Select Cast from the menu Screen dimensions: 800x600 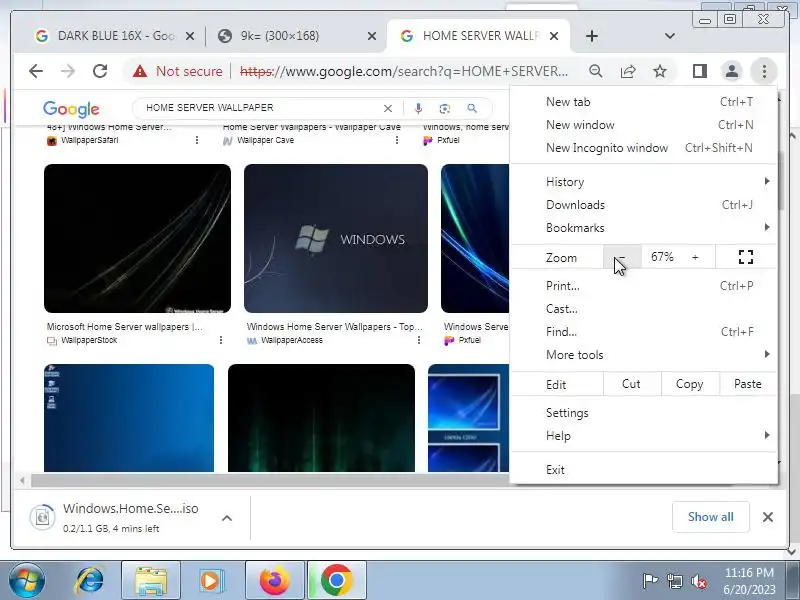coord(644,309)
